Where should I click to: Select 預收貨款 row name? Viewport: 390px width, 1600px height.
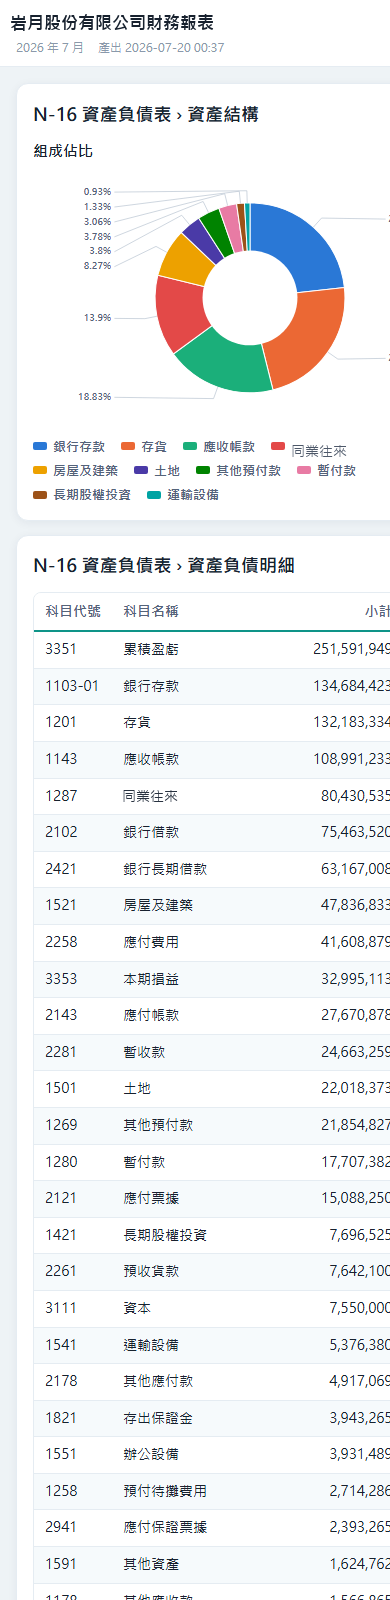(x=151, y=1272)
